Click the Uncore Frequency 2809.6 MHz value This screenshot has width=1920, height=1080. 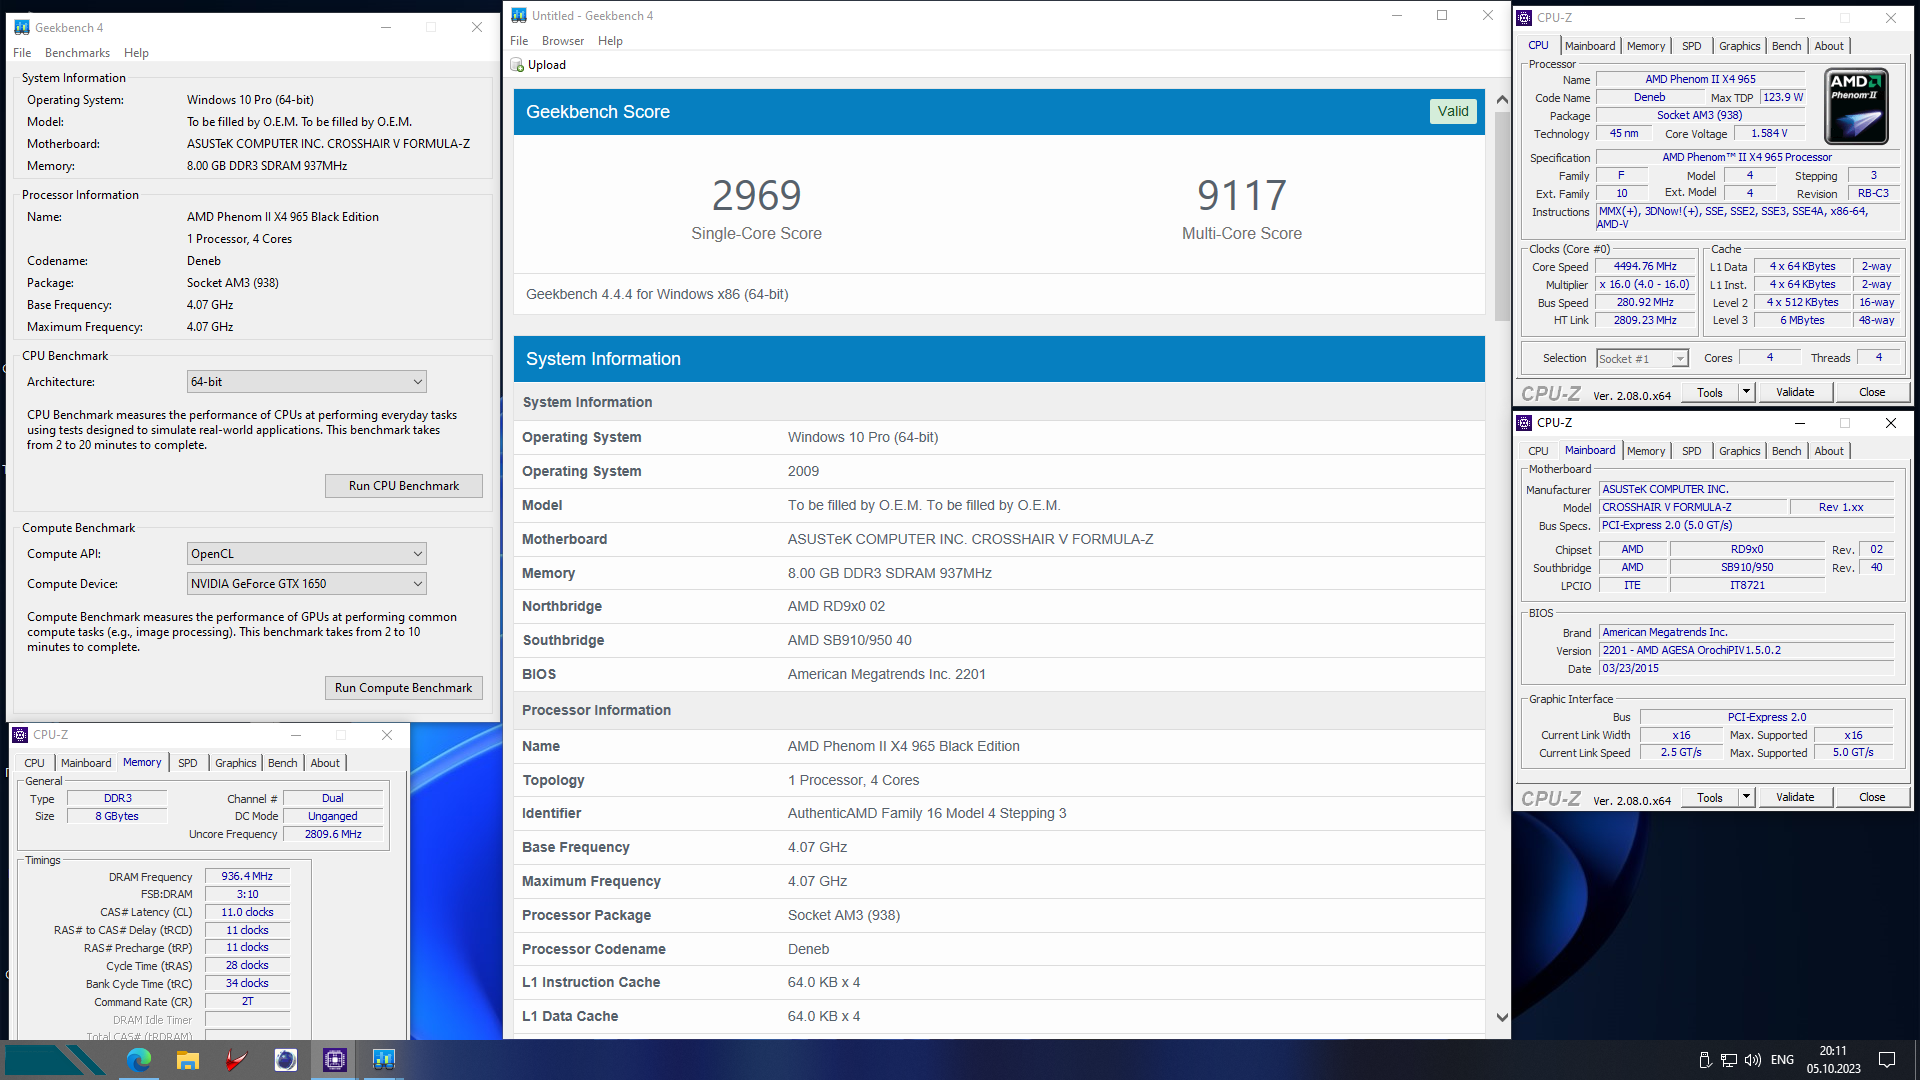pos(333,835)
